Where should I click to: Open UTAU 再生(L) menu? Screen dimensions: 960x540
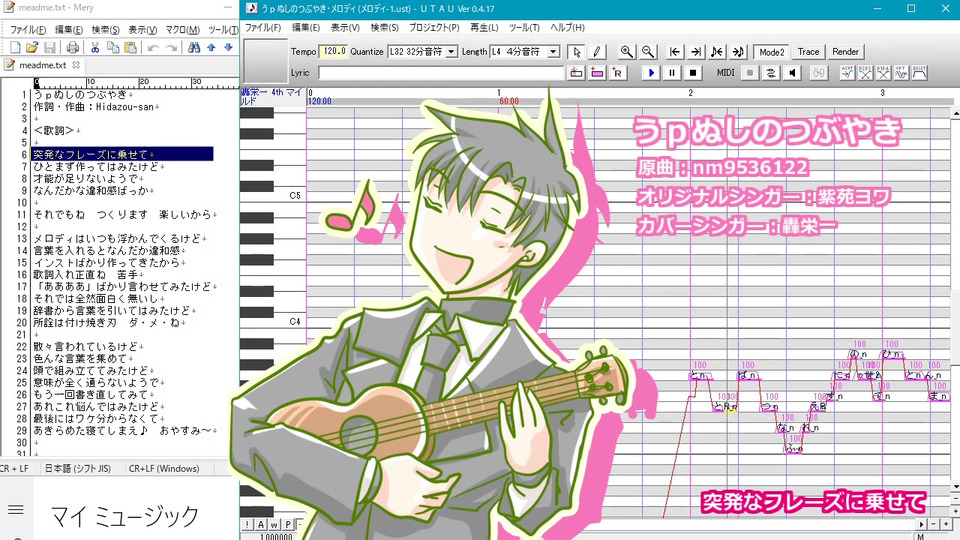[x=484, y=28]
